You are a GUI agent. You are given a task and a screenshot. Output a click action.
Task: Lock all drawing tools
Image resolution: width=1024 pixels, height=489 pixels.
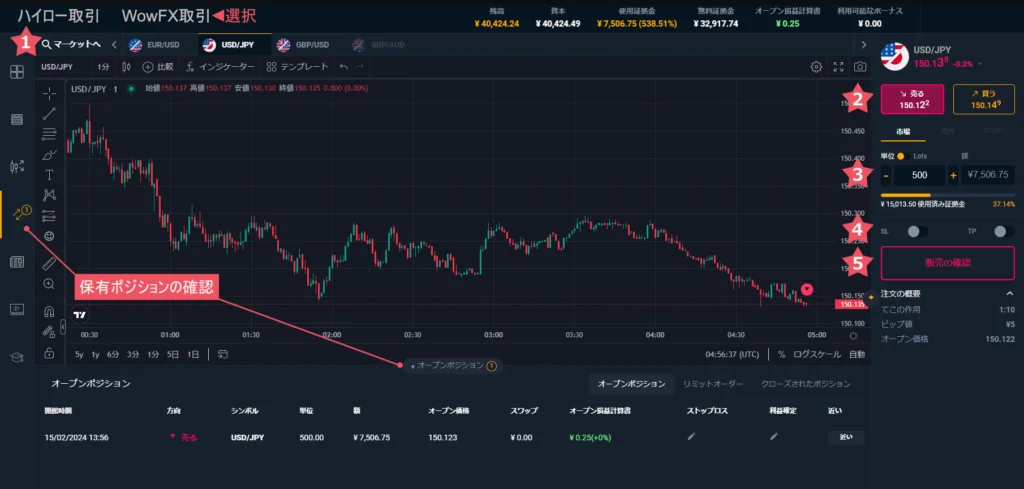49,353
